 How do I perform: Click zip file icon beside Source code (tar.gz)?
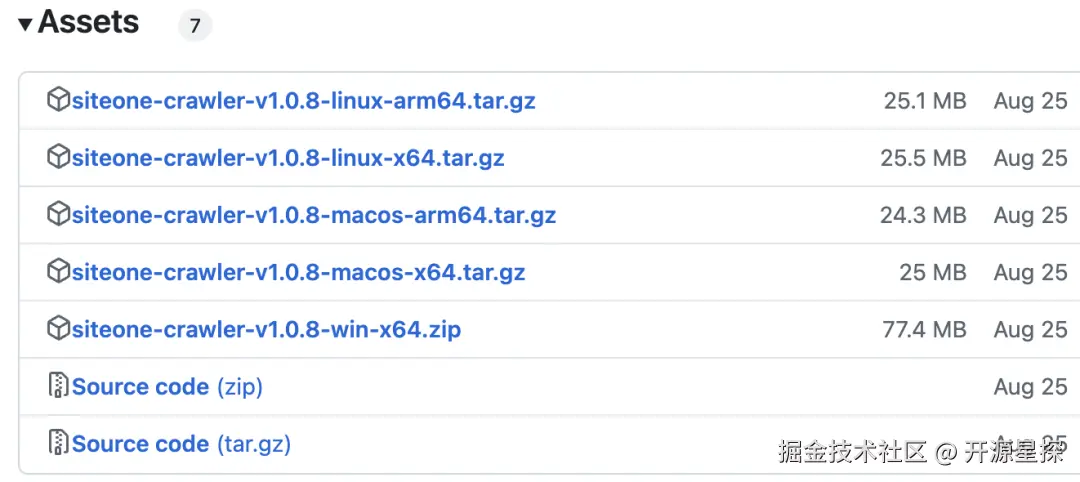59,442
